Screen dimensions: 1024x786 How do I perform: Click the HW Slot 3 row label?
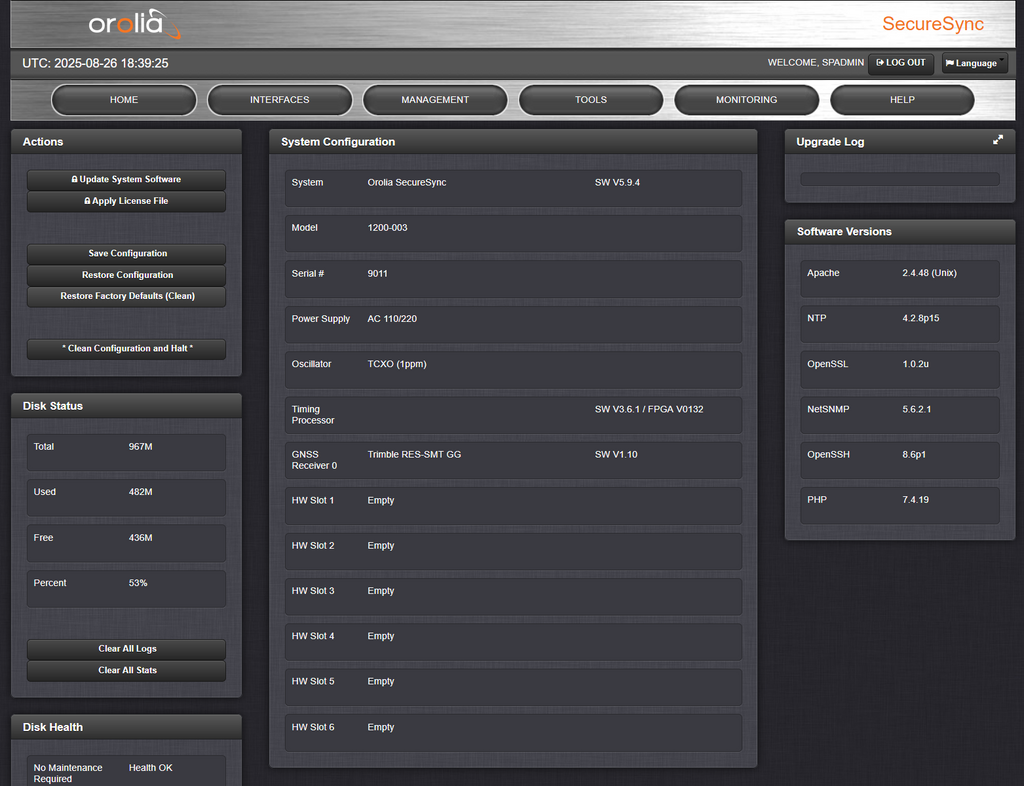(x=313, y=591)
